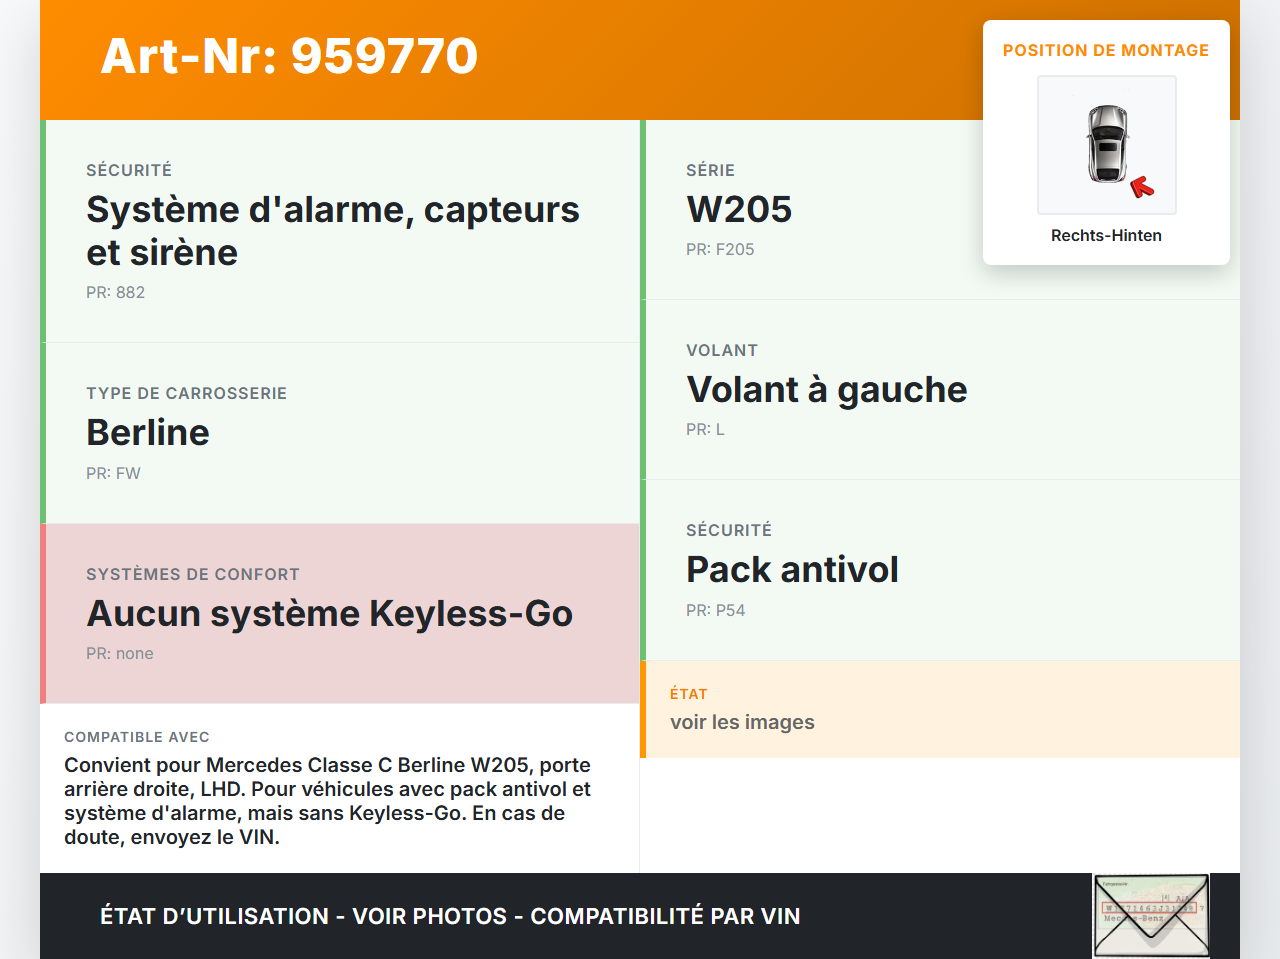Click the footer "Compatibilité par VIN" banner text
Viewport: 1280px width, 959px height.
pyautogui.click(x=665, y=916)
